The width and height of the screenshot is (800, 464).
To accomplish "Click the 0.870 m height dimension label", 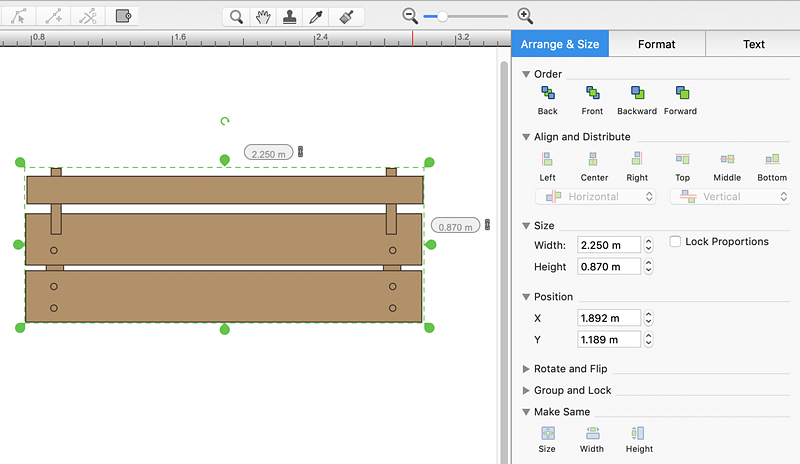I will [456, 226].
